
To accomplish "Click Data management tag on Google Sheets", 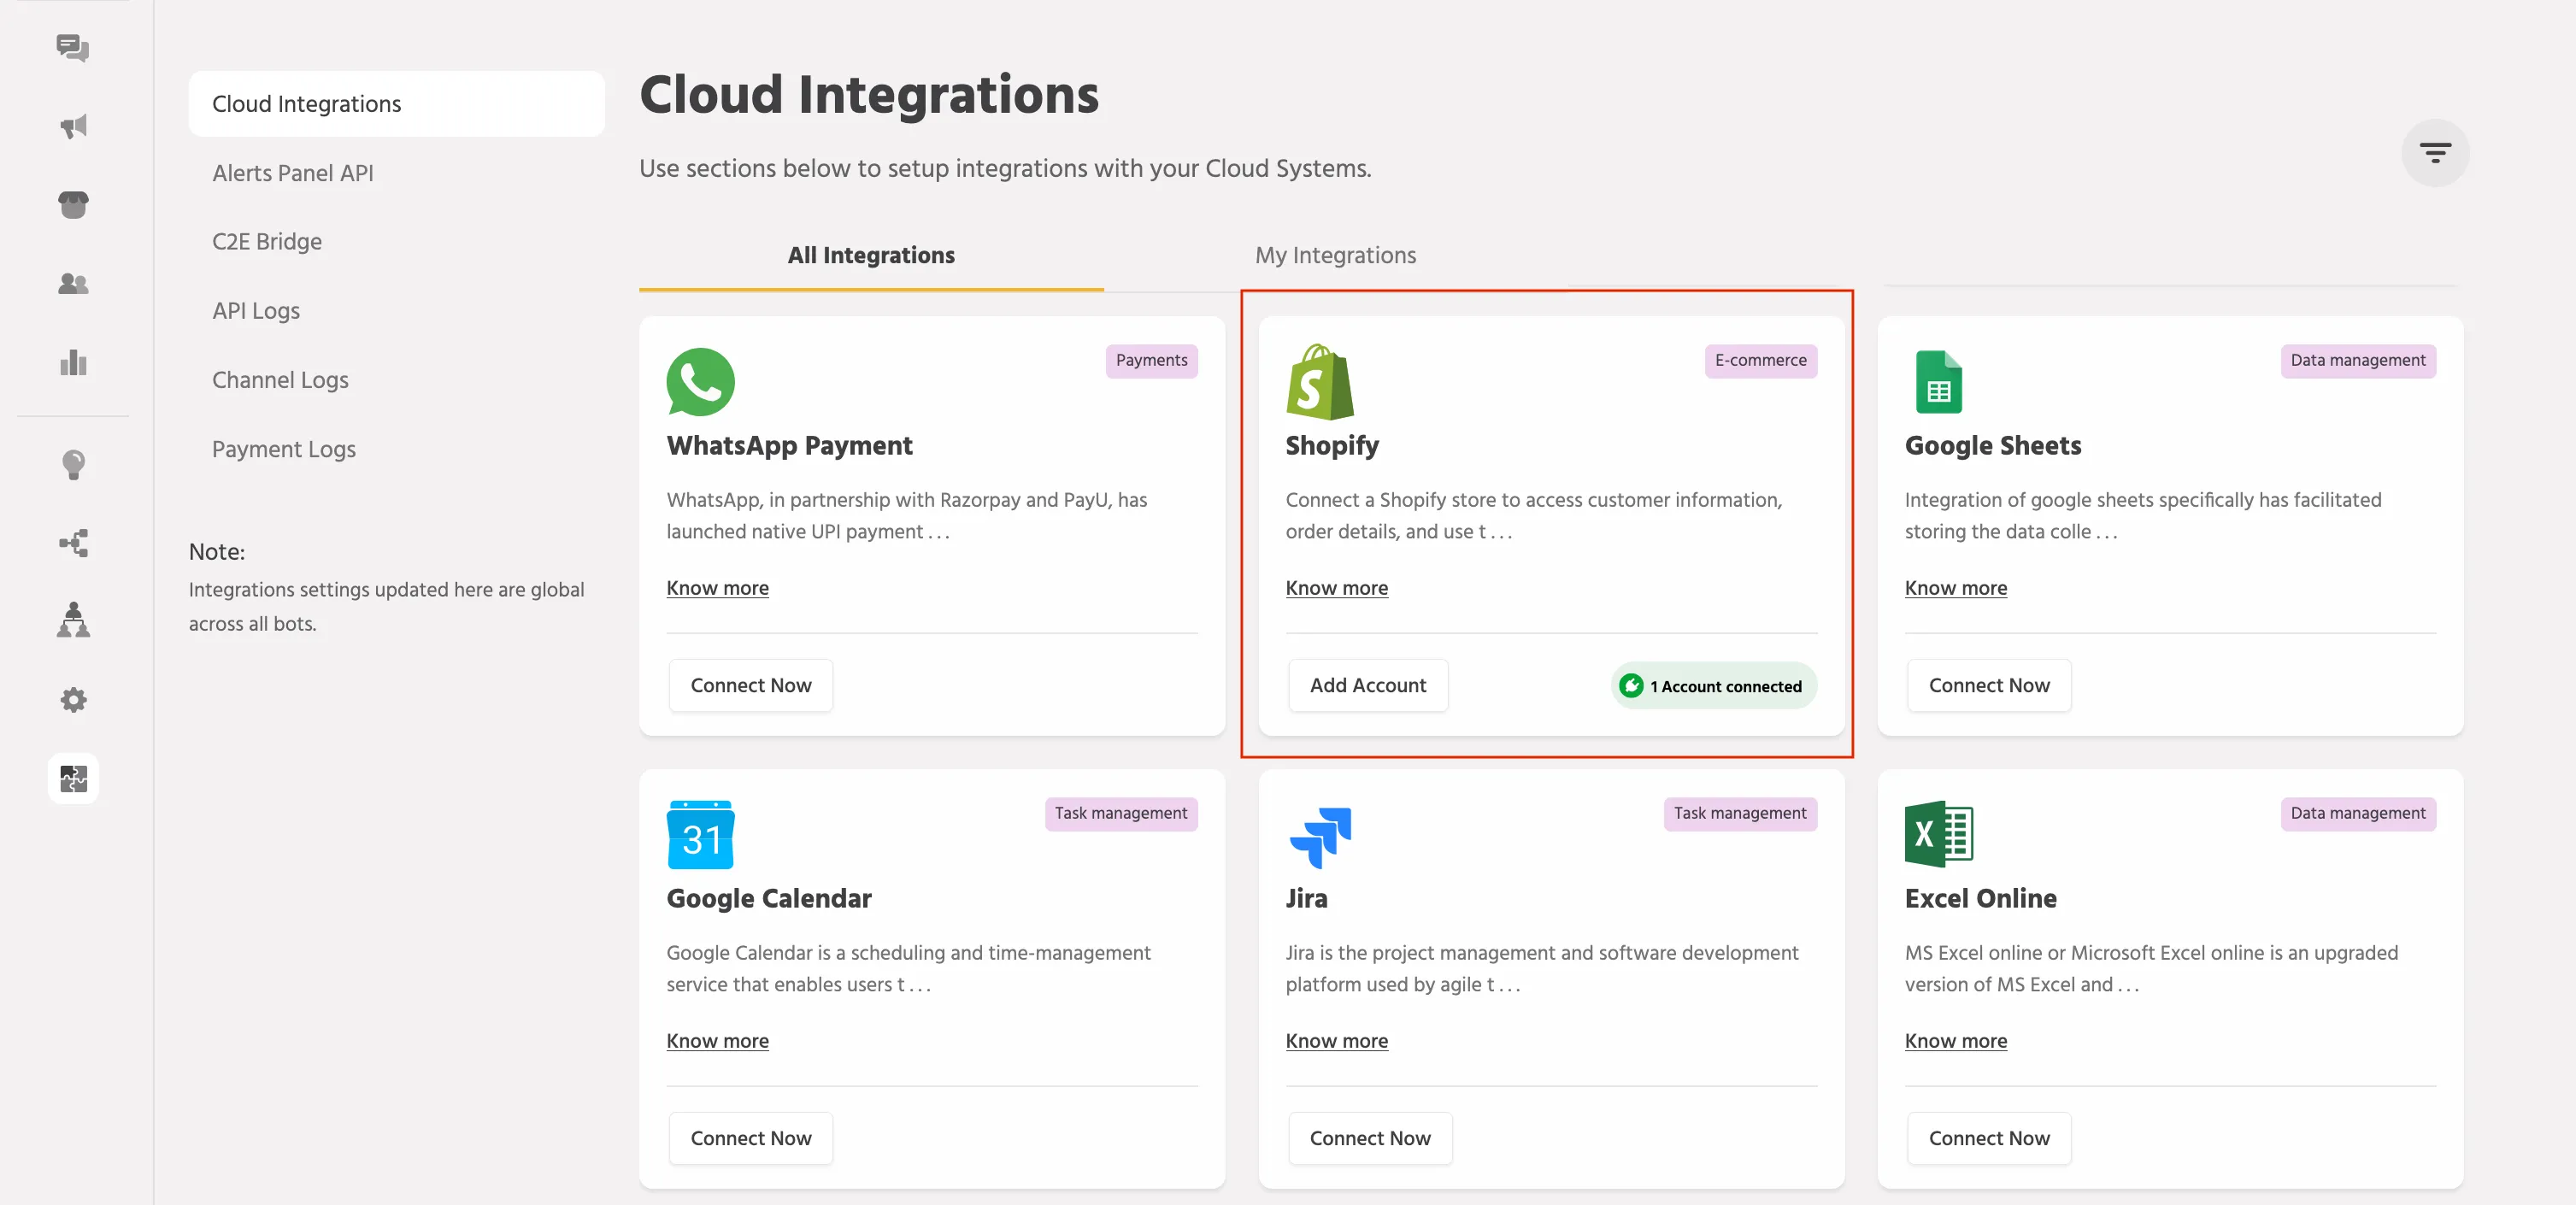I will [x=2357, y=361].
